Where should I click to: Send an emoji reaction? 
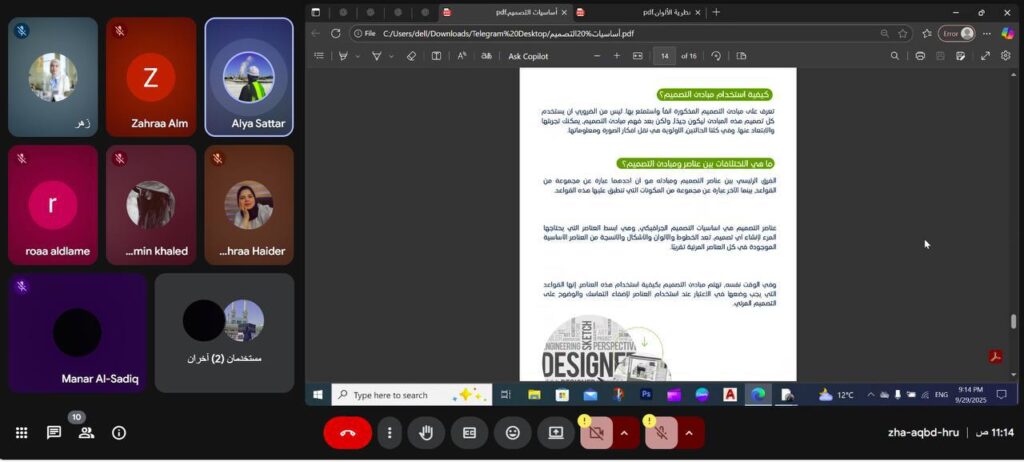pyautogui.click(x=513, y=433)
